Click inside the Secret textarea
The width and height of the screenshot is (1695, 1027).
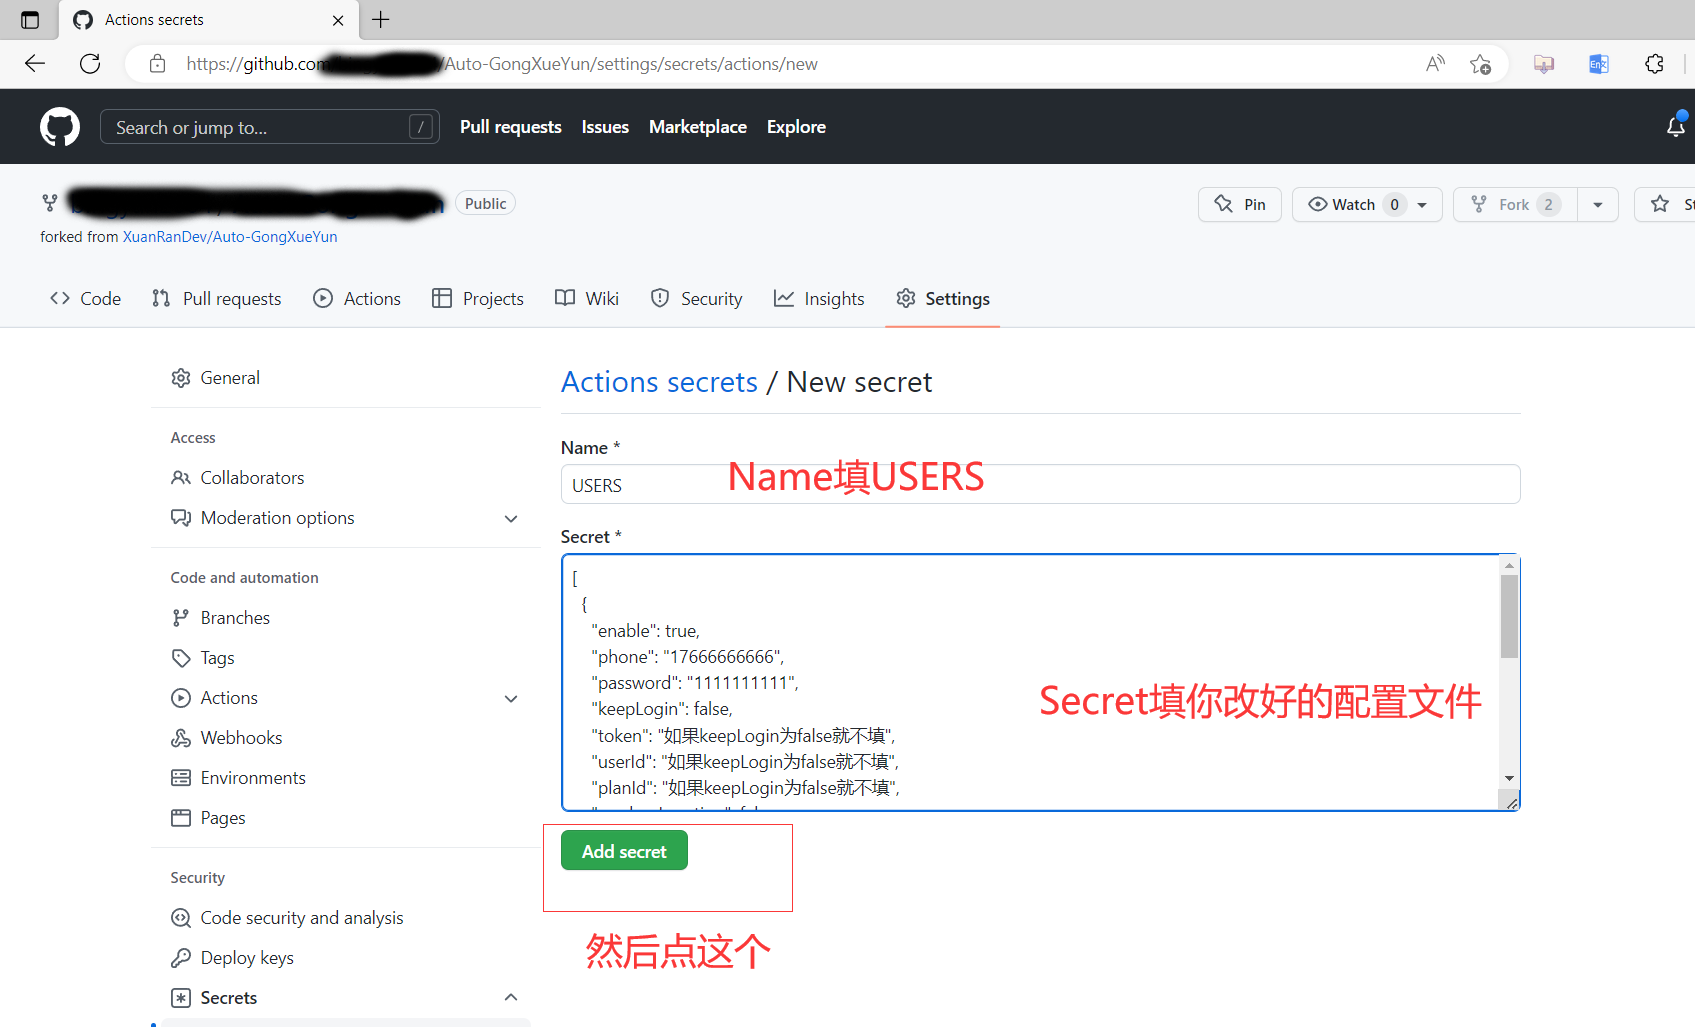(1030, 682)
